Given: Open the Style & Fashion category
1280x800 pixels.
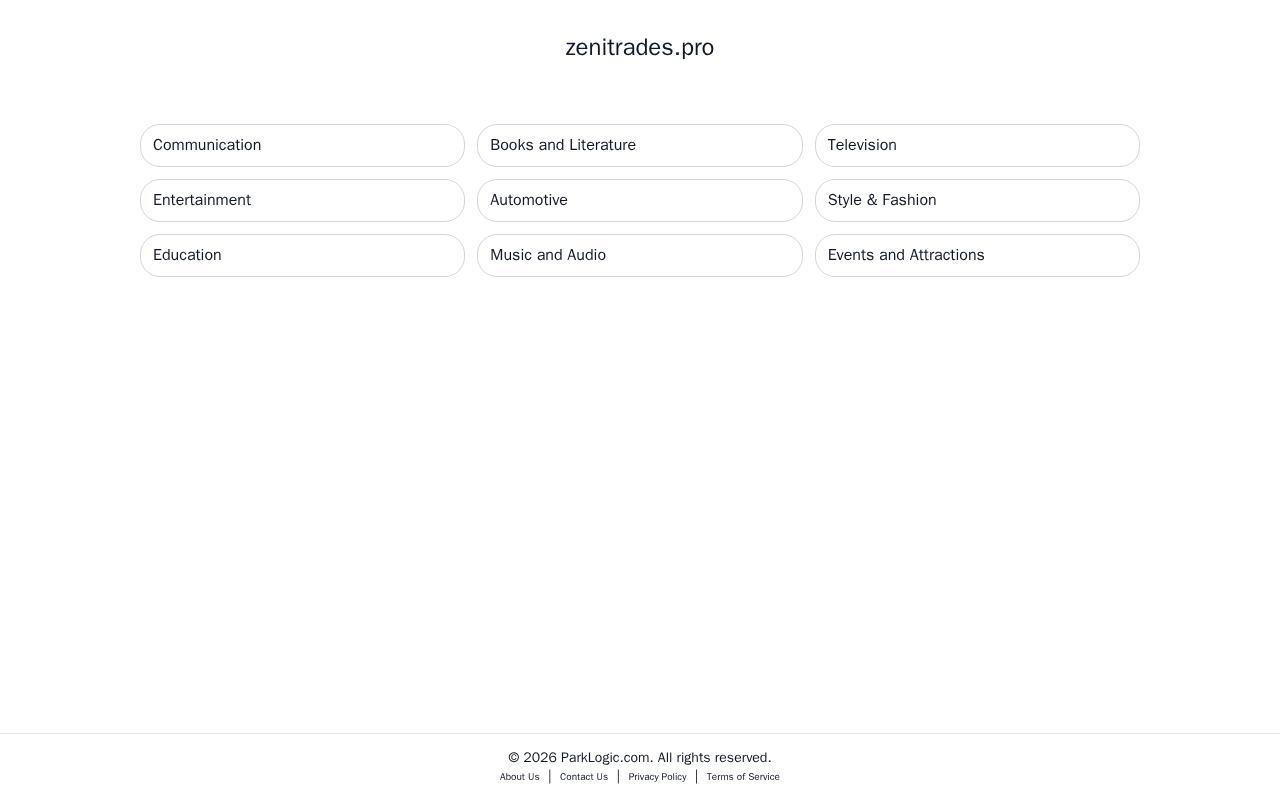Looking at the screenshot, I should click(x=977, y=200).
